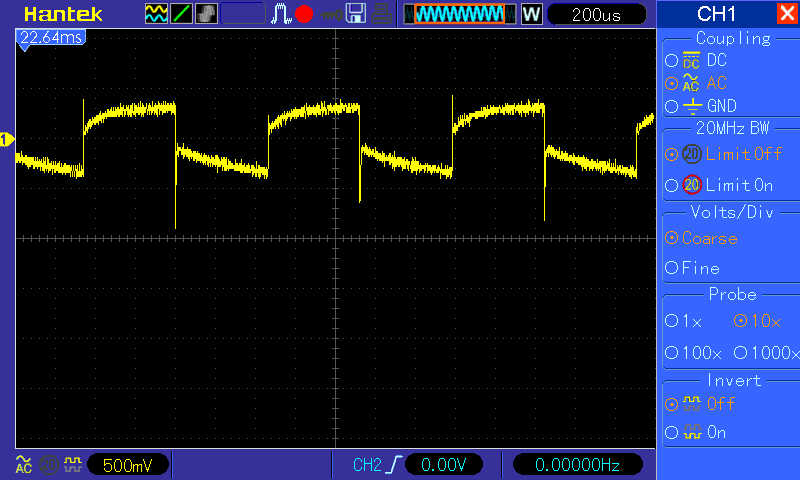Click the AC coupling symbol icon

point(691,83)
